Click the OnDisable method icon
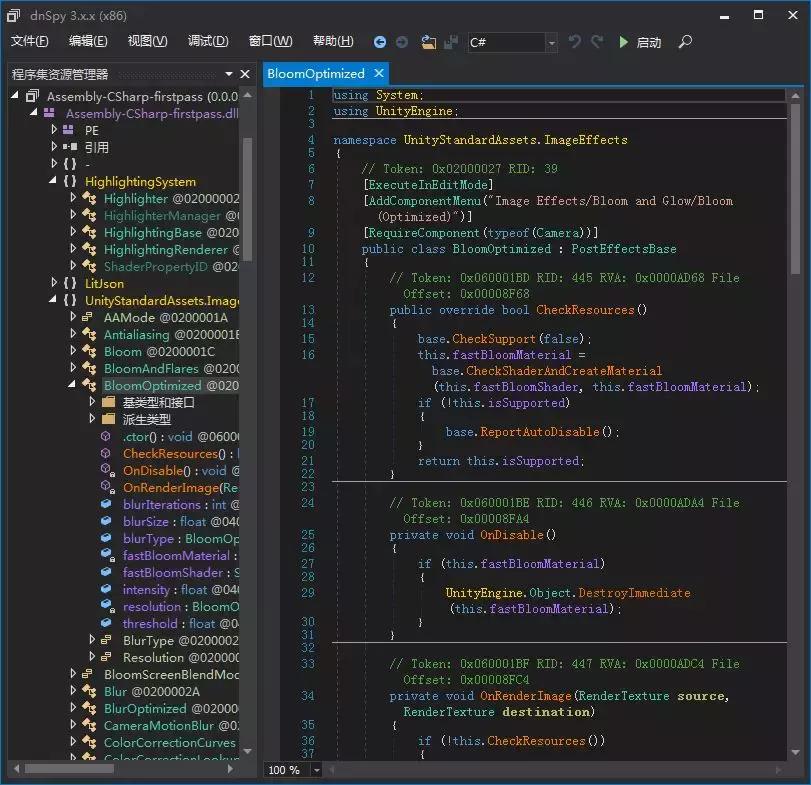Viewport: 811px width, 785px height. click(x=104, y=470)
